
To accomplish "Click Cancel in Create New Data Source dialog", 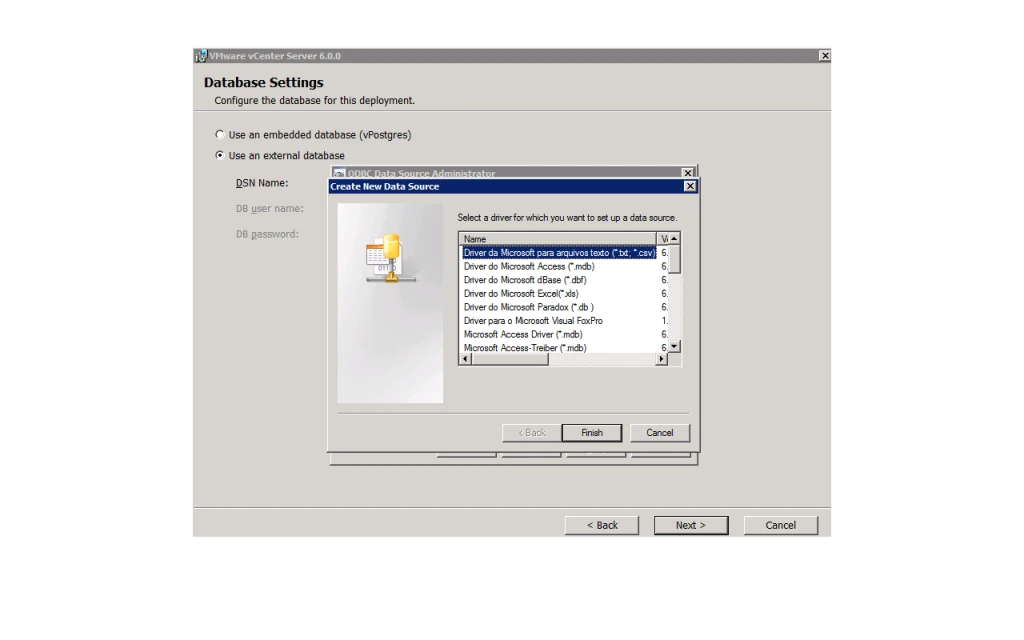I will [x=660, y=433].
